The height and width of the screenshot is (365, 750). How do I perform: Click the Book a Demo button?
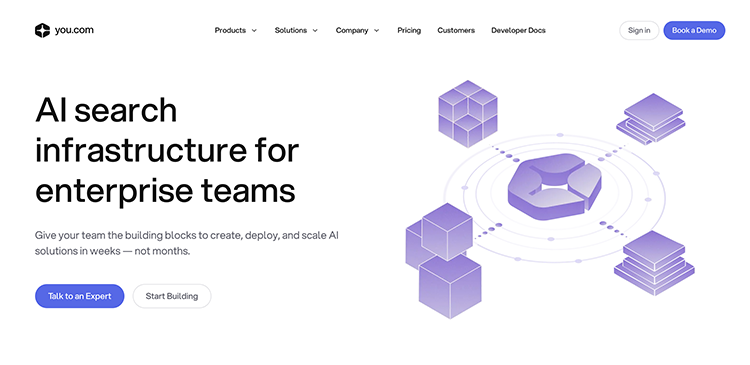coord(694,30)
